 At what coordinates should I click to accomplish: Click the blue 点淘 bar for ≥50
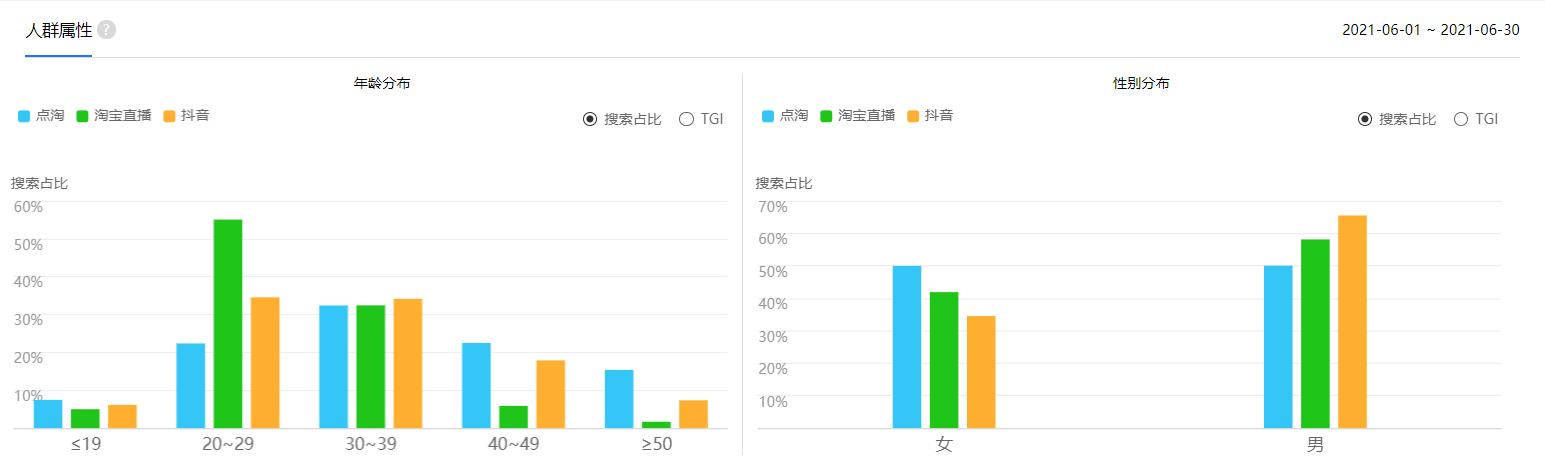click(x=619, y=398)
